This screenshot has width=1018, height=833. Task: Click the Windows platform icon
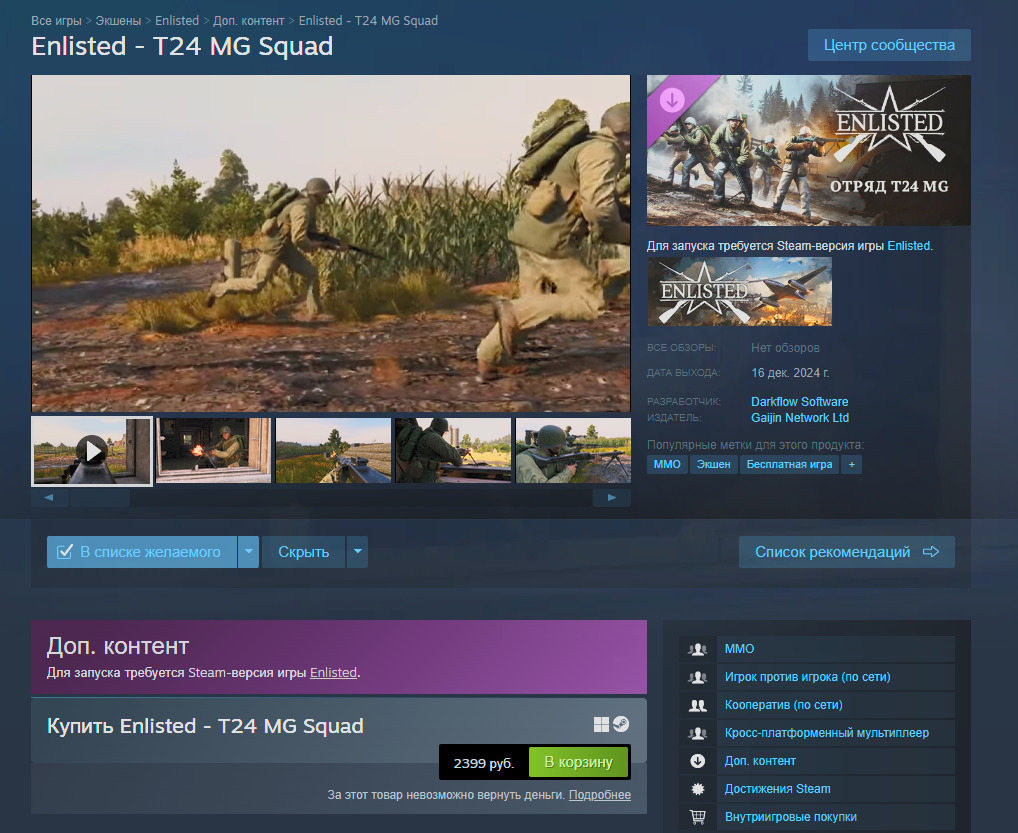[x=601, y=725]
